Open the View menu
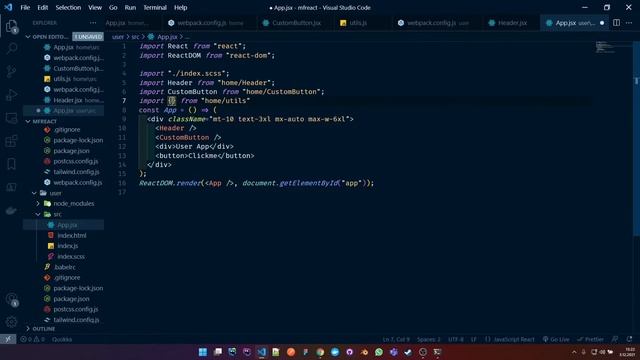This screenshot has height=360, width=640. coord(95,7)
